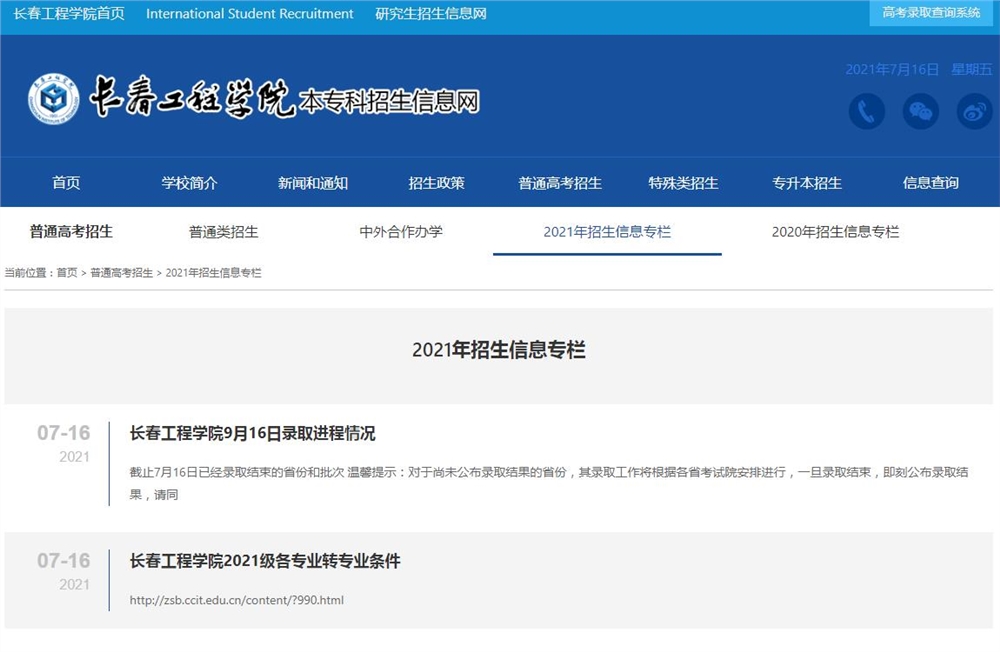The image size is (1000, 652).
Task: Click the phone contact icon
Action: tap(867, 111)
